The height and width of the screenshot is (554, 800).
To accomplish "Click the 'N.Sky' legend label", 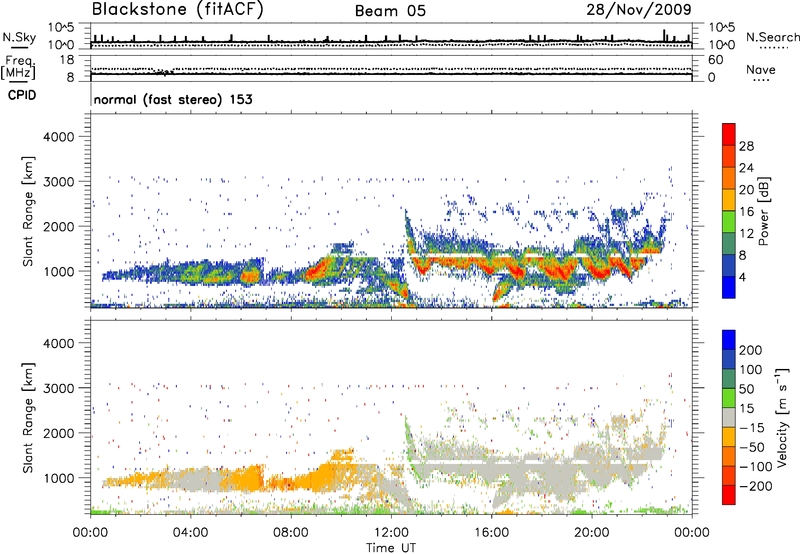I will (19, 37).
